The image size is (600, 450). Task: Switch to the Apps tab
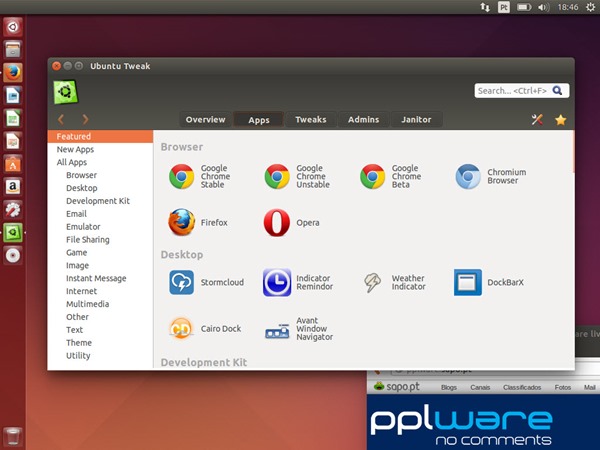[x=259, y=119]
